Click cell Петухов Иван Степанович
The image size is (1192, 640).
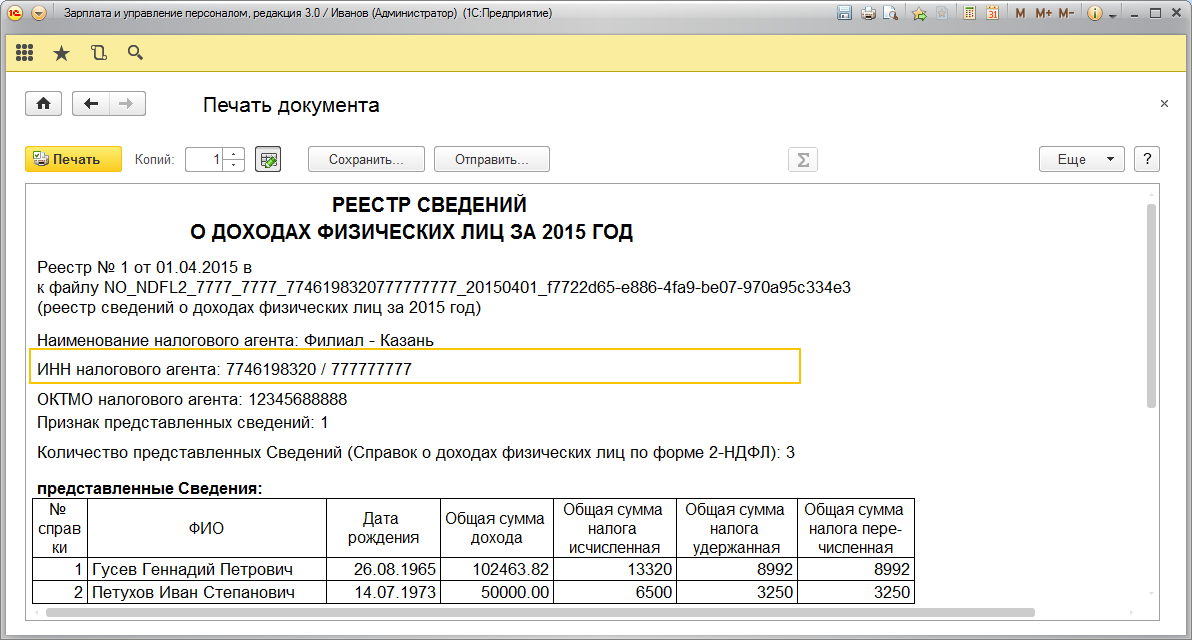tap(207, 592)
